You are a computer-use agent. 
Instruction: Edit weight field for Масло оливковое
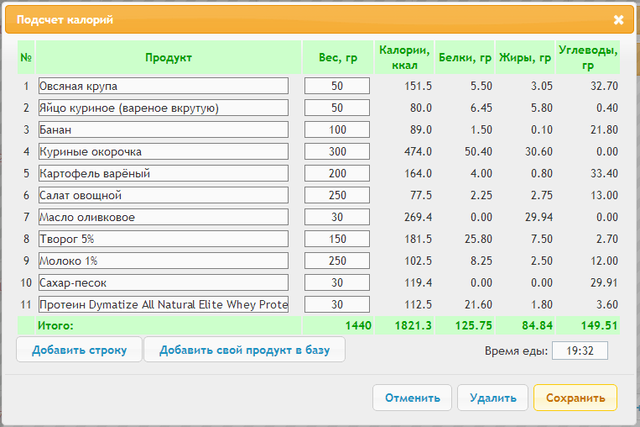(x=337, y=217)
